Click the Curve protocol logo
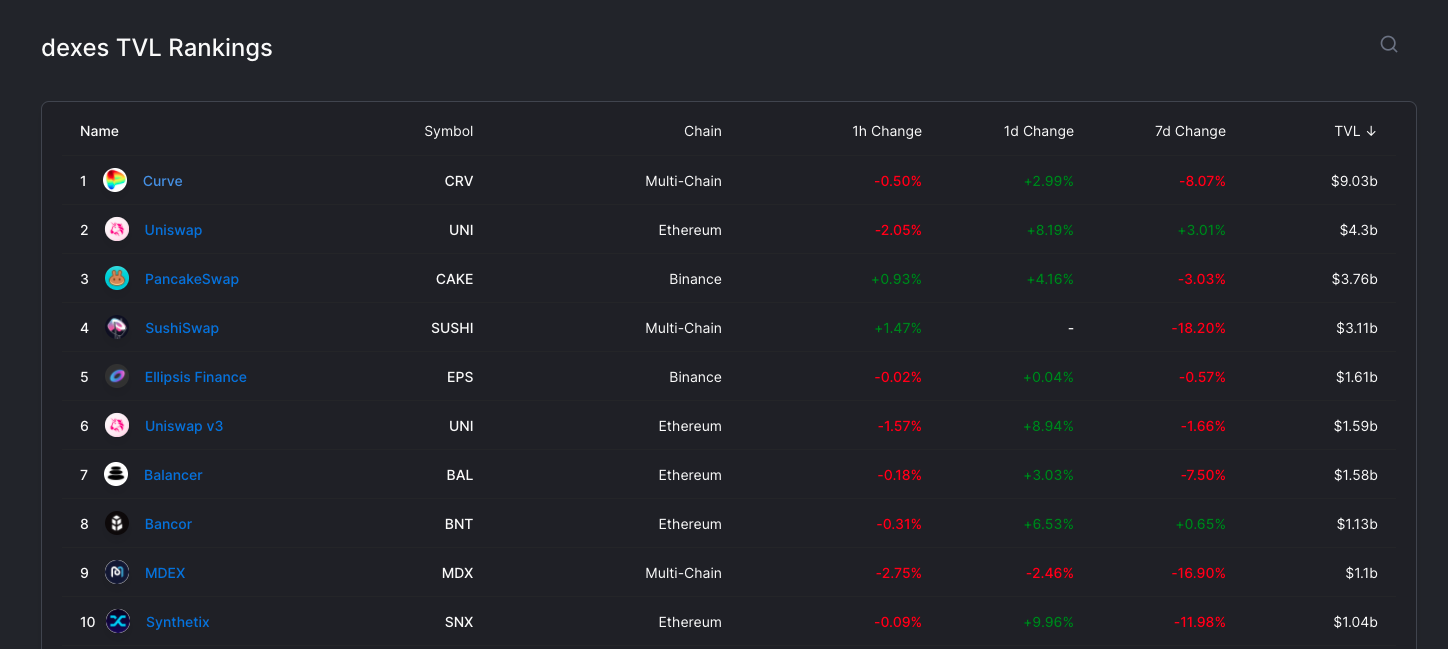 [115, 181]
